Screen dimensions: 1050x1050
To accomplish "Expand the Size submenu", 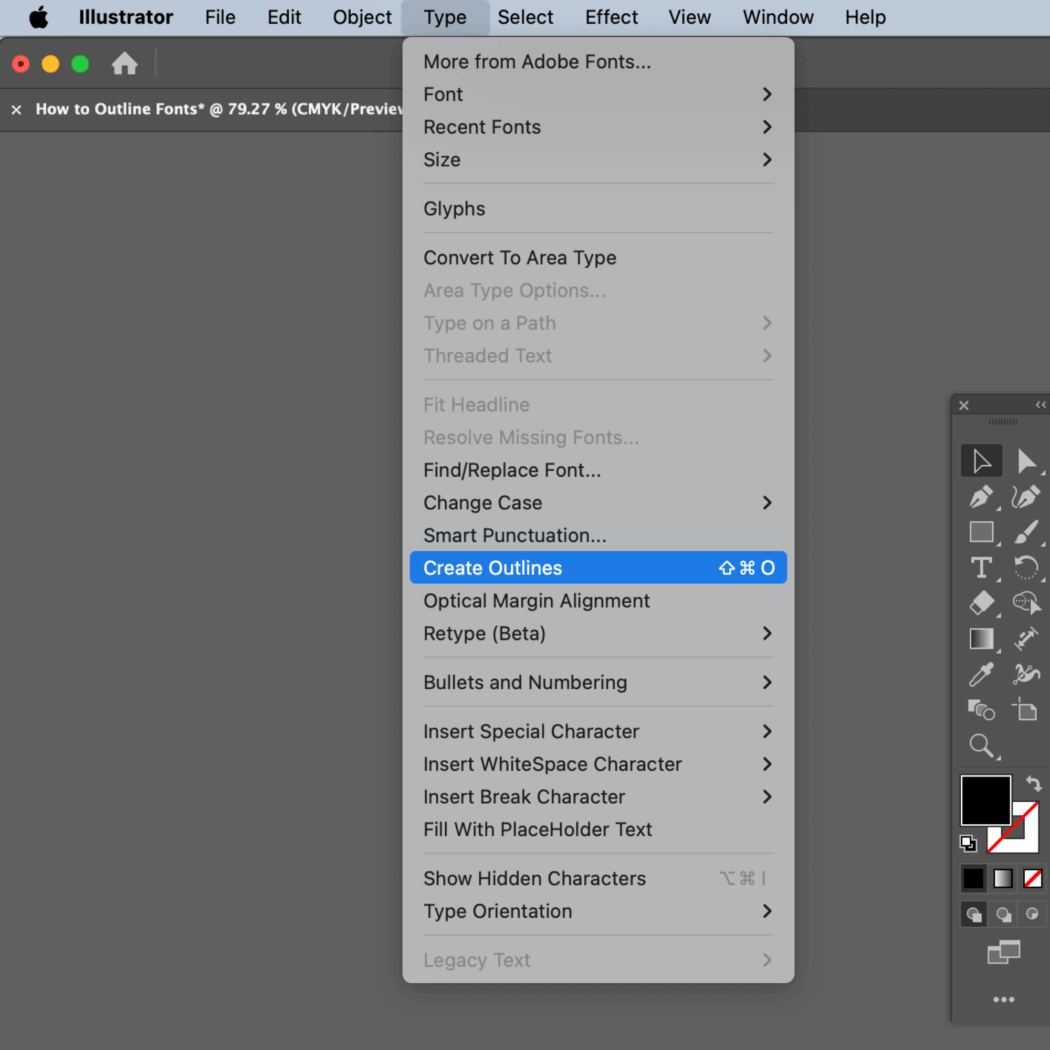I will 598,160.
